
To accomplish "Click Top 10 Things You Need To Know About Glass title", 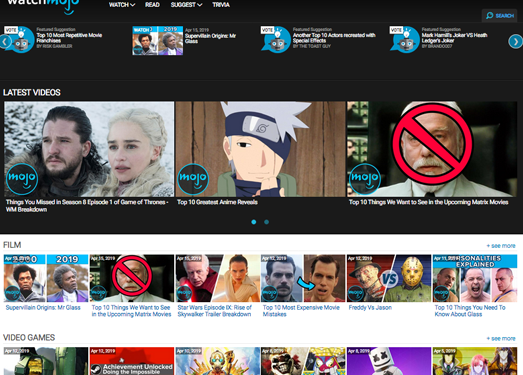I will point(470,311).
